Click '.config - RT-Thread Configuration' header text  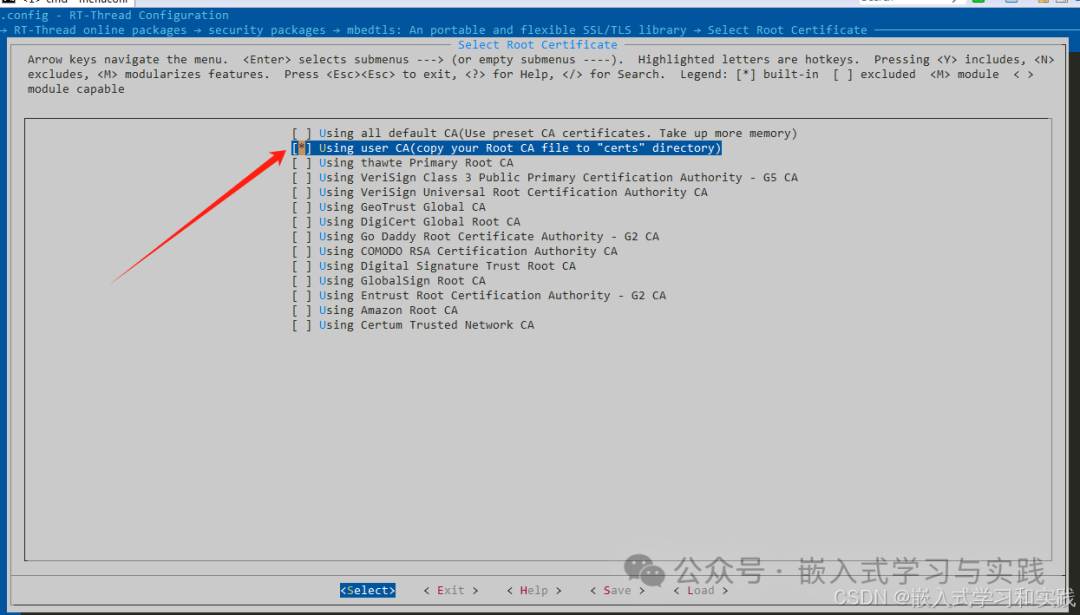pos(114,15)
